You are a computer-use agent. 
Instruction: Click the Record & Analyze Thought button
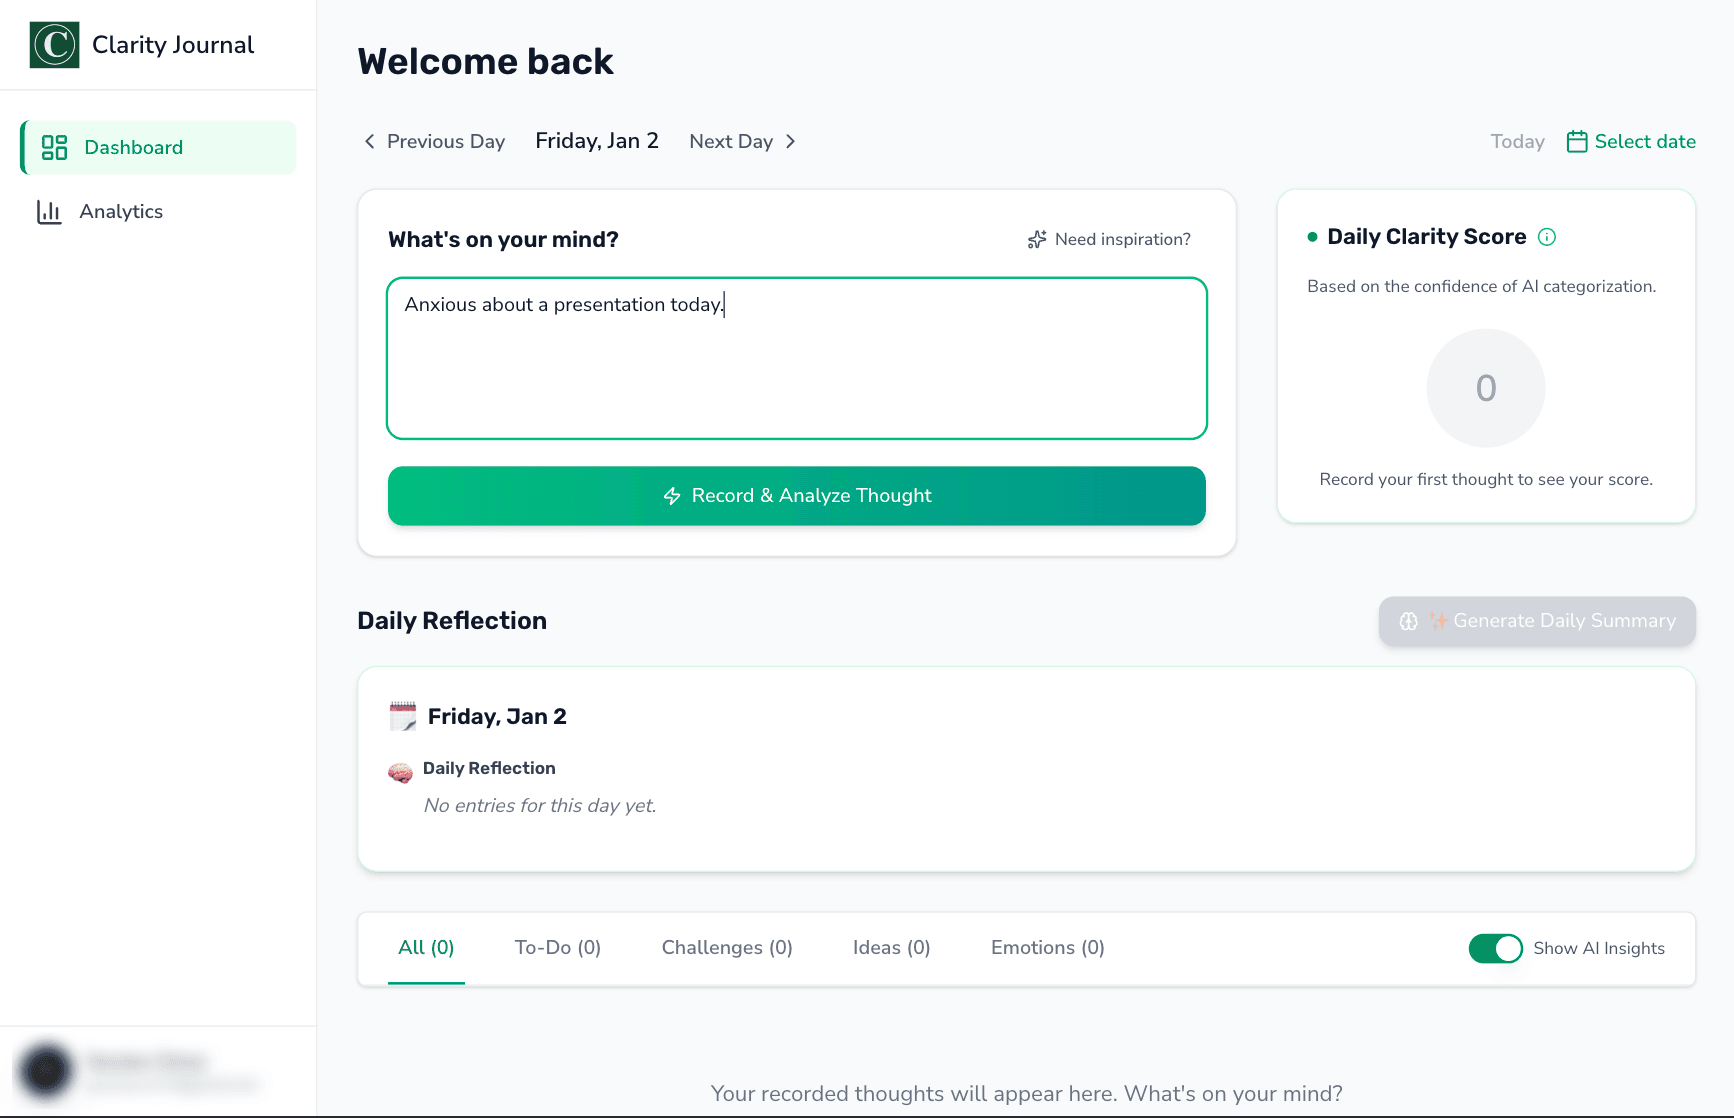[796, 495]
